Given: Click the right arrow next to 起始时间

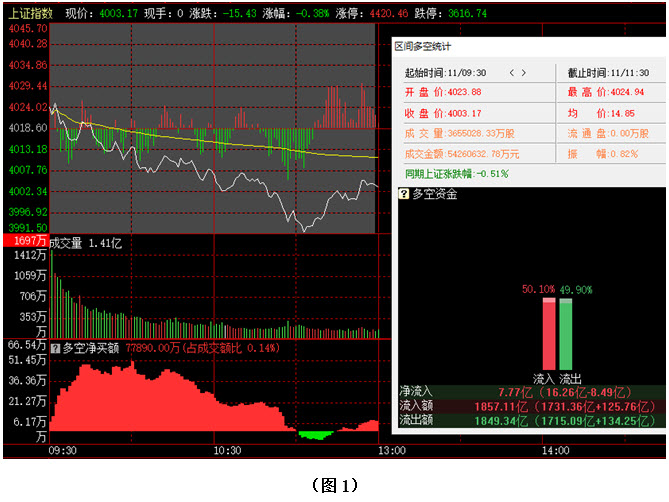Looking at the screenshot, I should pyautogui.click(x=522, y=73).
